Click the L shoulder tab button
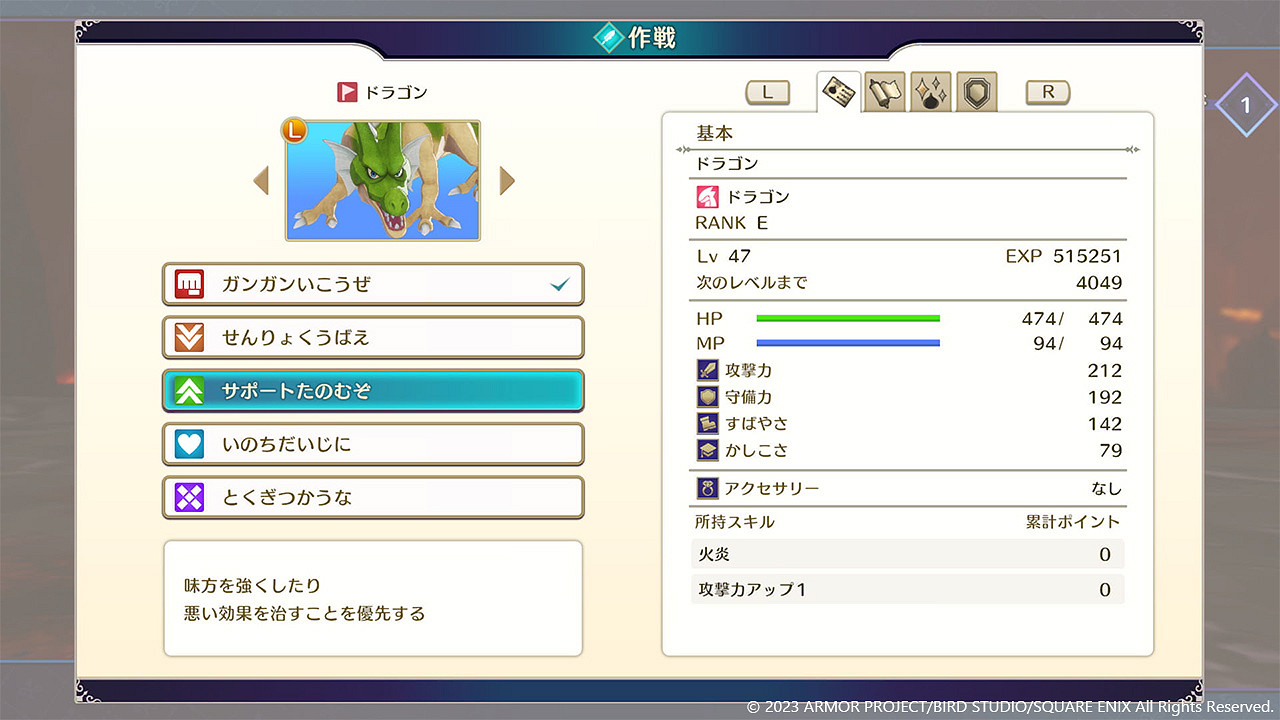This screenshot has width=1280, height=720. tap(768, 92)
